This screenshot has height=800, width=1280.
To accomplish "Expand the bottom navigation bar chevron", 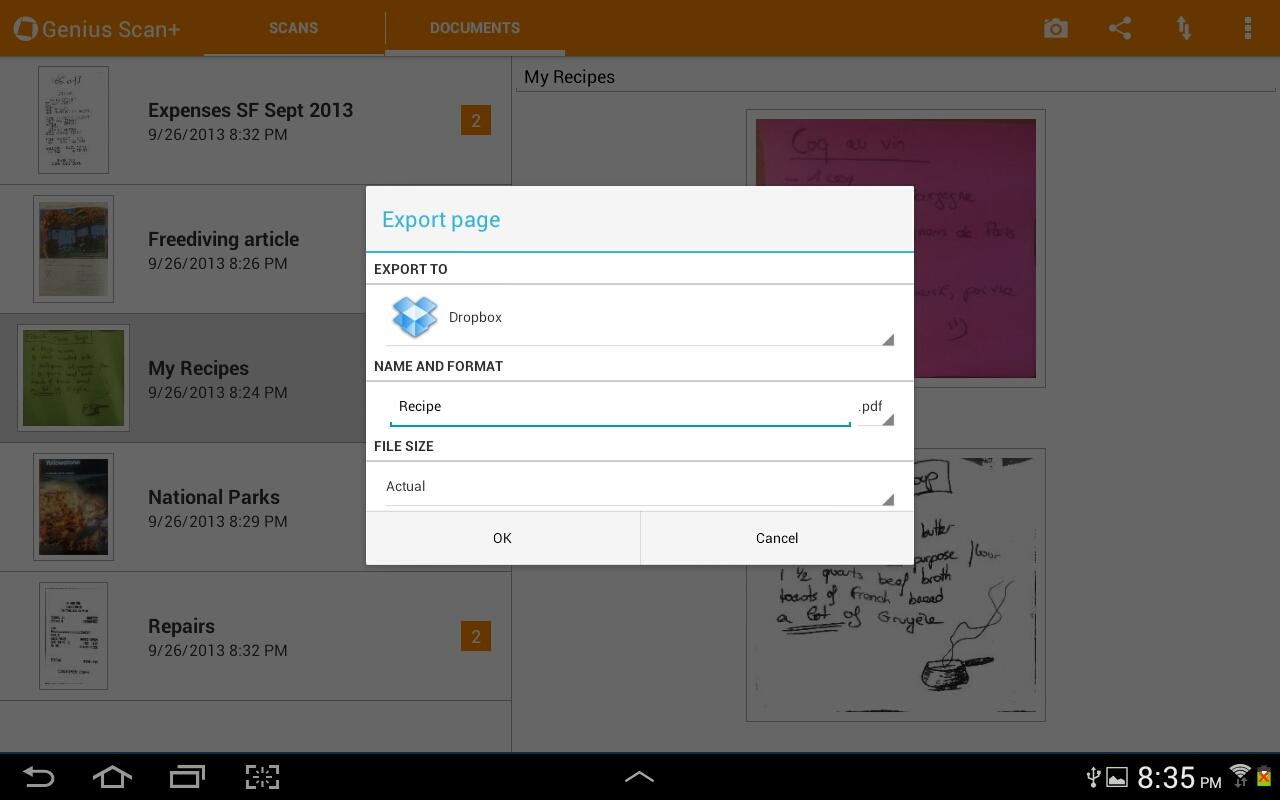I will (x=639, y=777).
